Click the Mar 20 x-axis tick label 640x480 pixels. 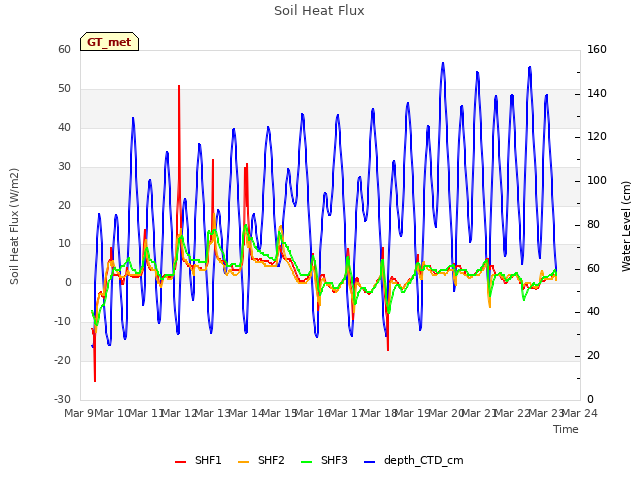[x=447, y=413]
